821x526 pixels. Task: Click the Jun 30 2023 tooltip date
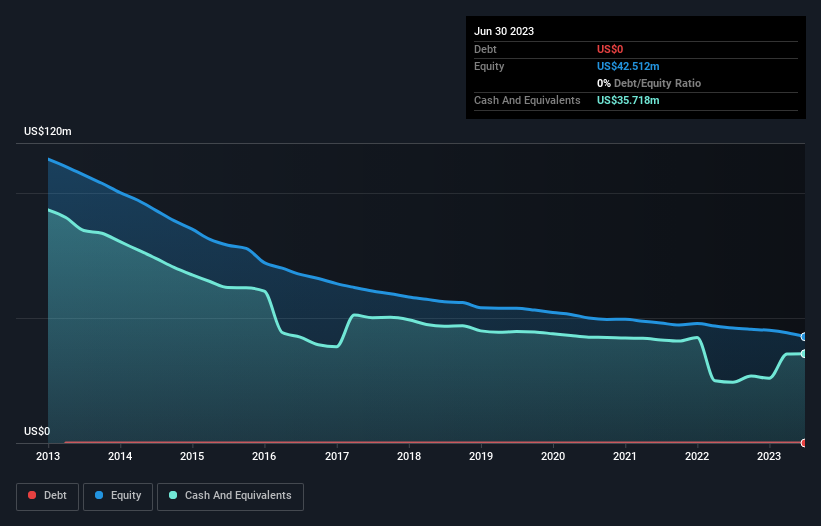504,31
